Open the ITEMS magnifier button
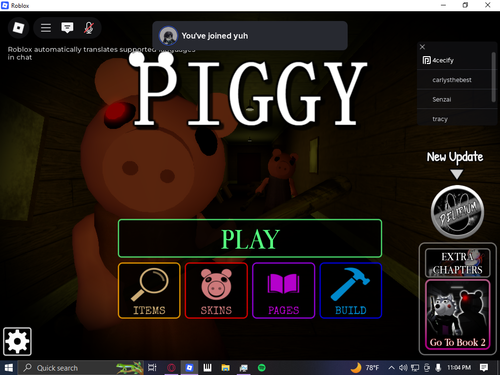500x375 pixels. 149,290
